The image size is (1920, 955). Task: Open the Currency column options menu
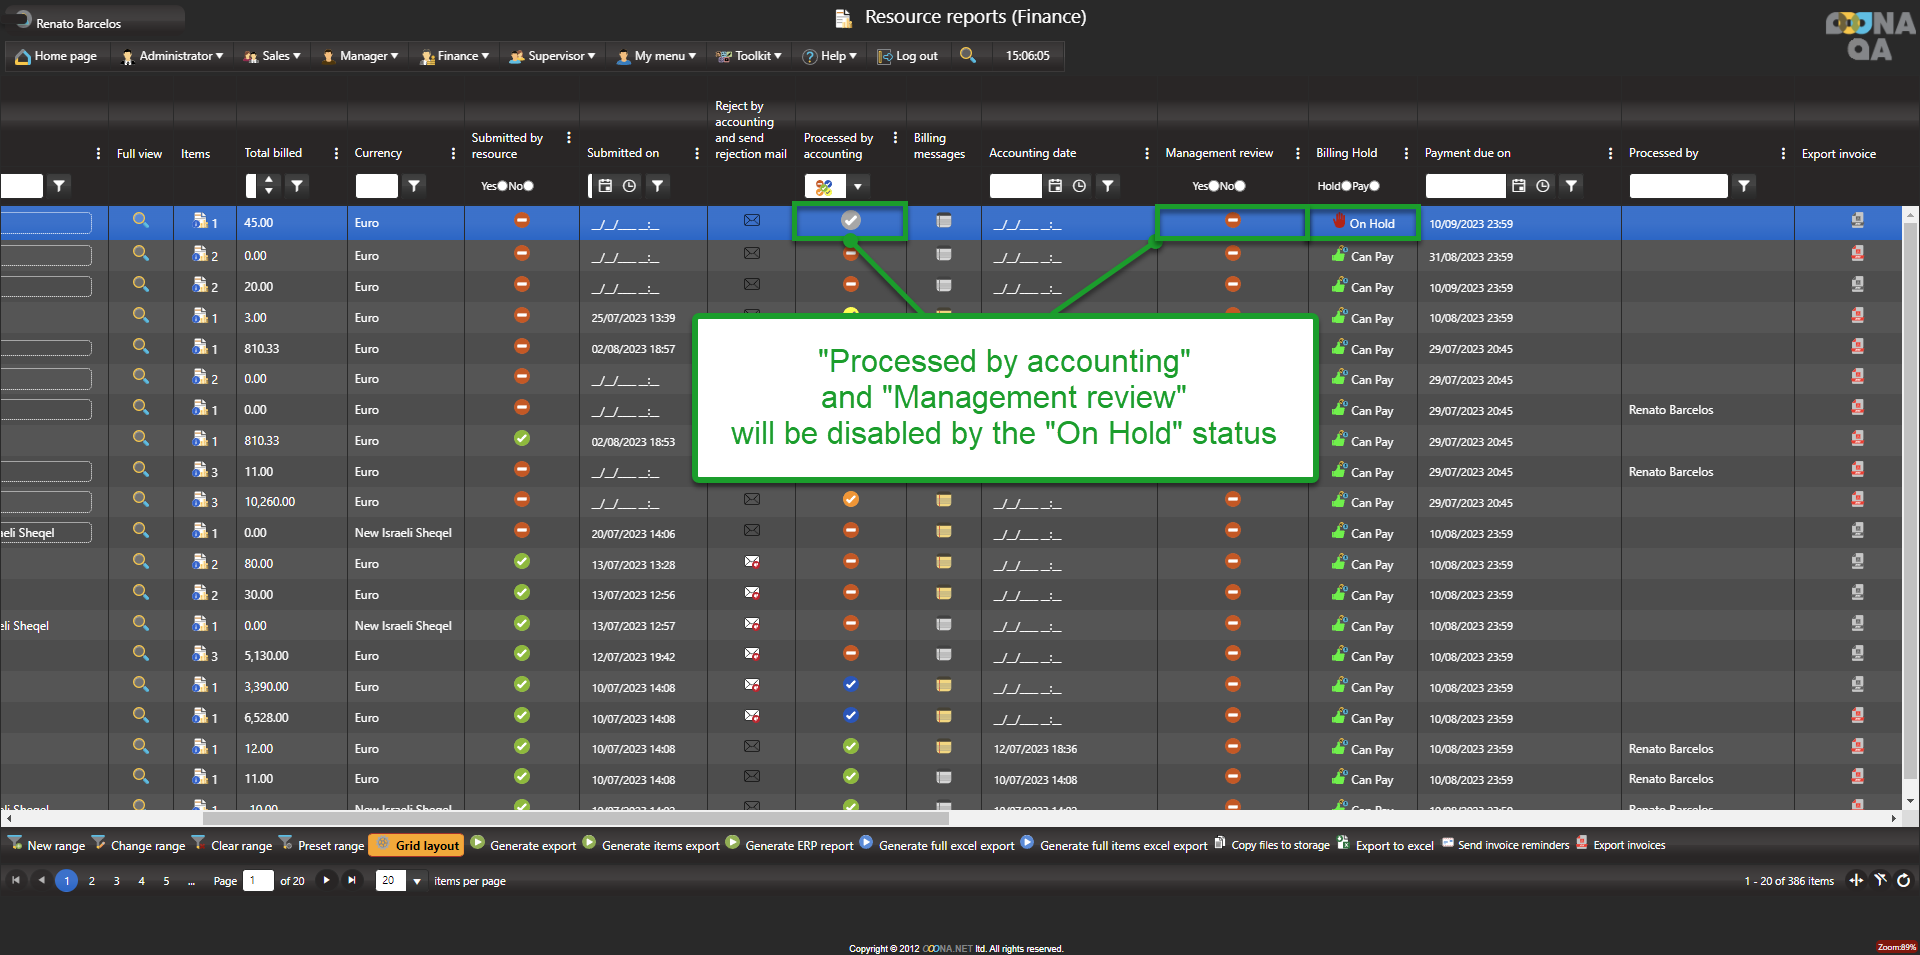point(453,153)
